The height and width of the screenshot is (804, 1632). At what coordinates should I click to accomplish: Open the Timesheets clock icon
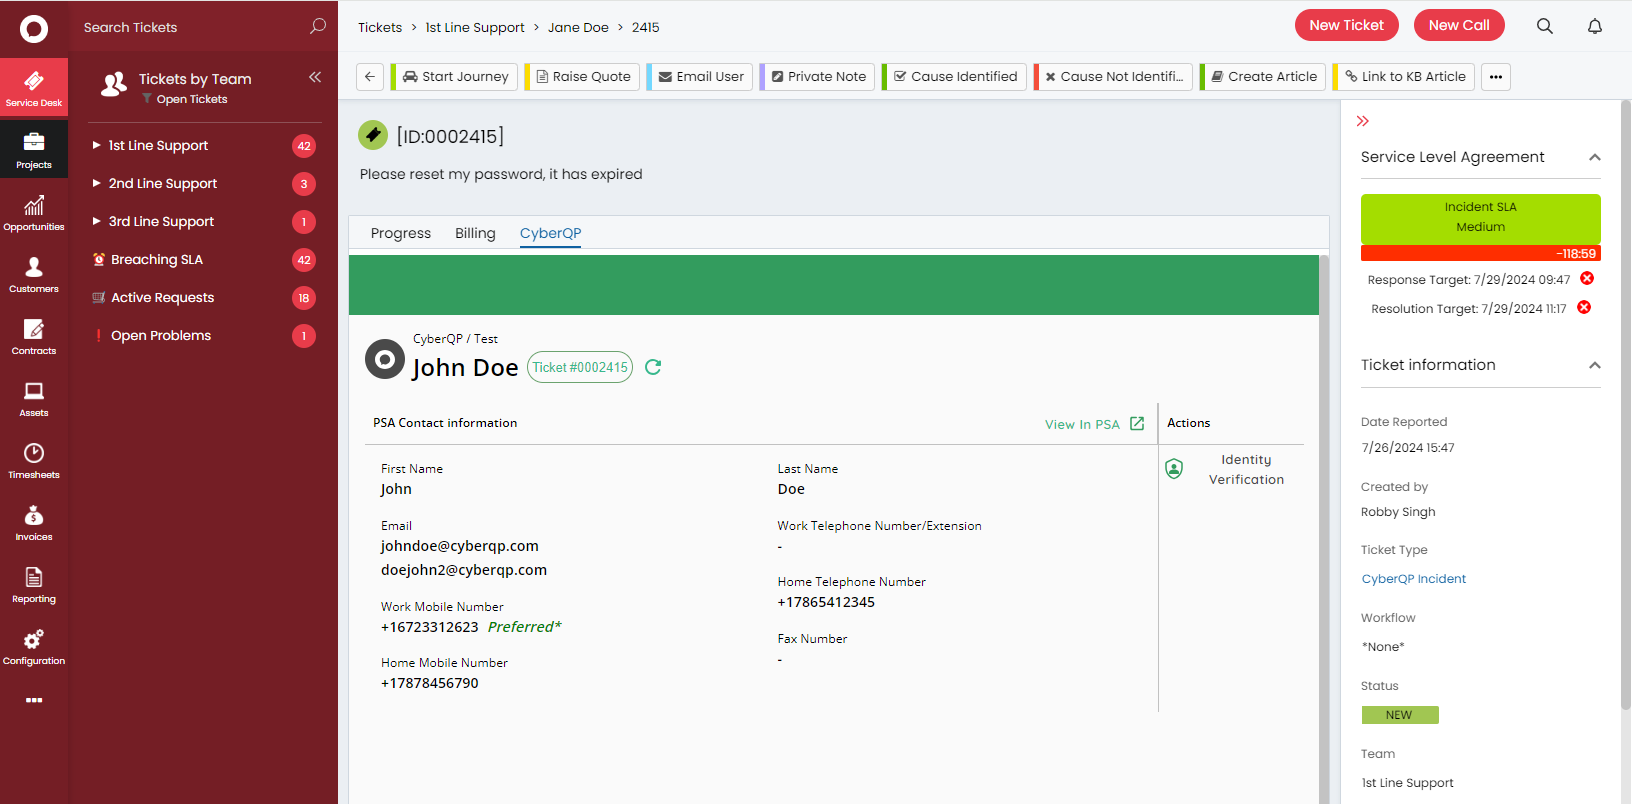[34, 460]
